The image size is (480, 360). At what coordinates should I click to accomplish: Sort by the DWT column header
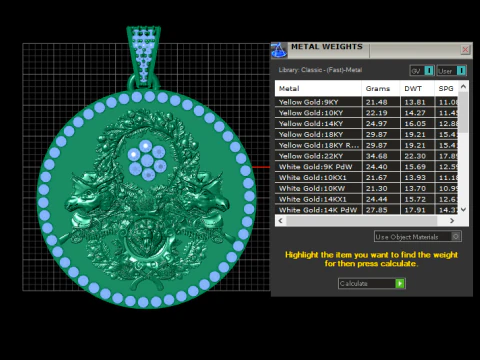tap(417, 88)
